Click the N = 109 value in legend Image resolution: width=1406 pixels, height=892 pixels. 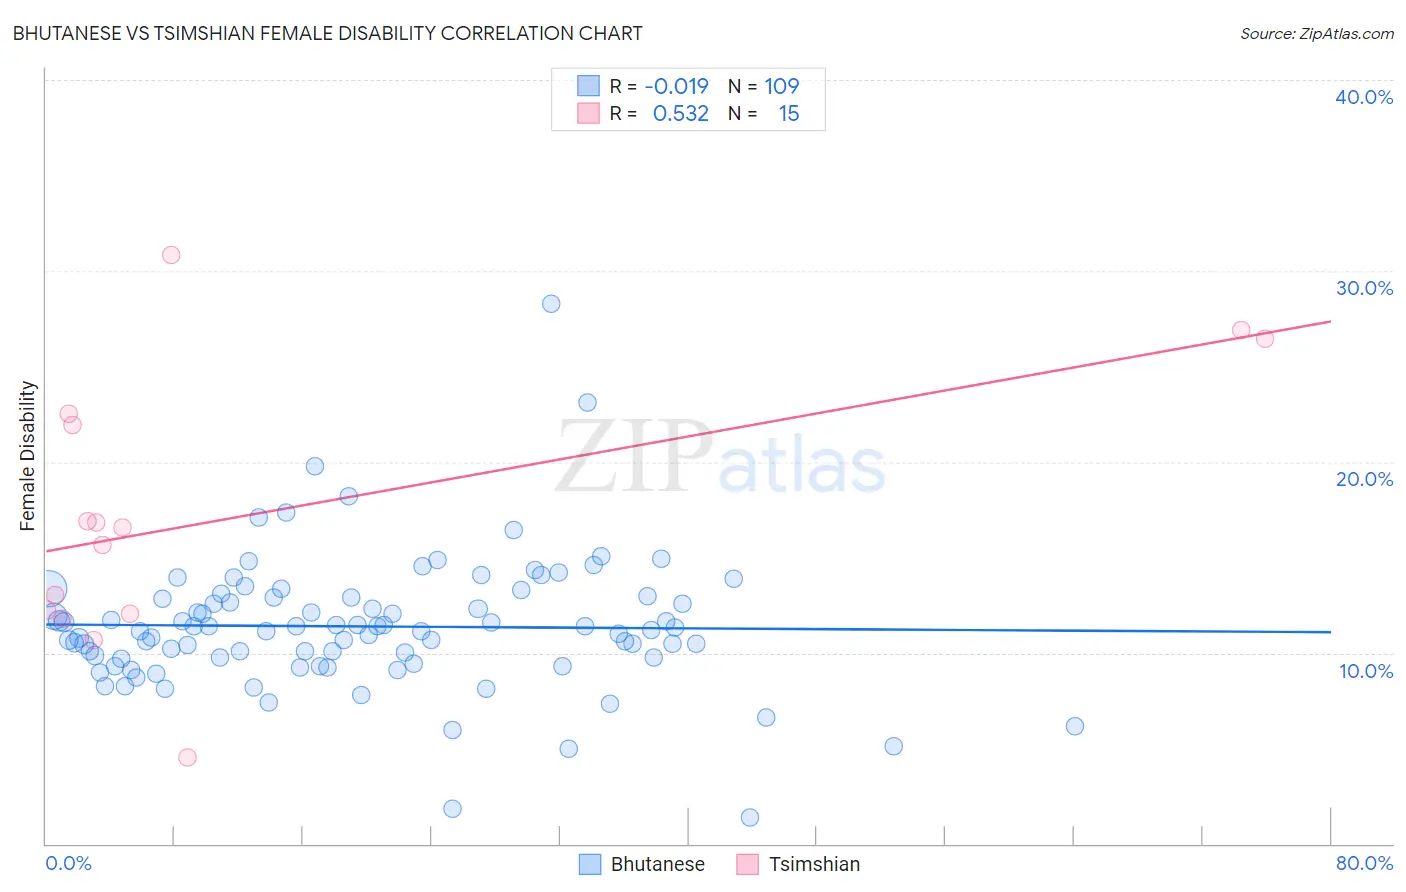(x=764, y=86)
